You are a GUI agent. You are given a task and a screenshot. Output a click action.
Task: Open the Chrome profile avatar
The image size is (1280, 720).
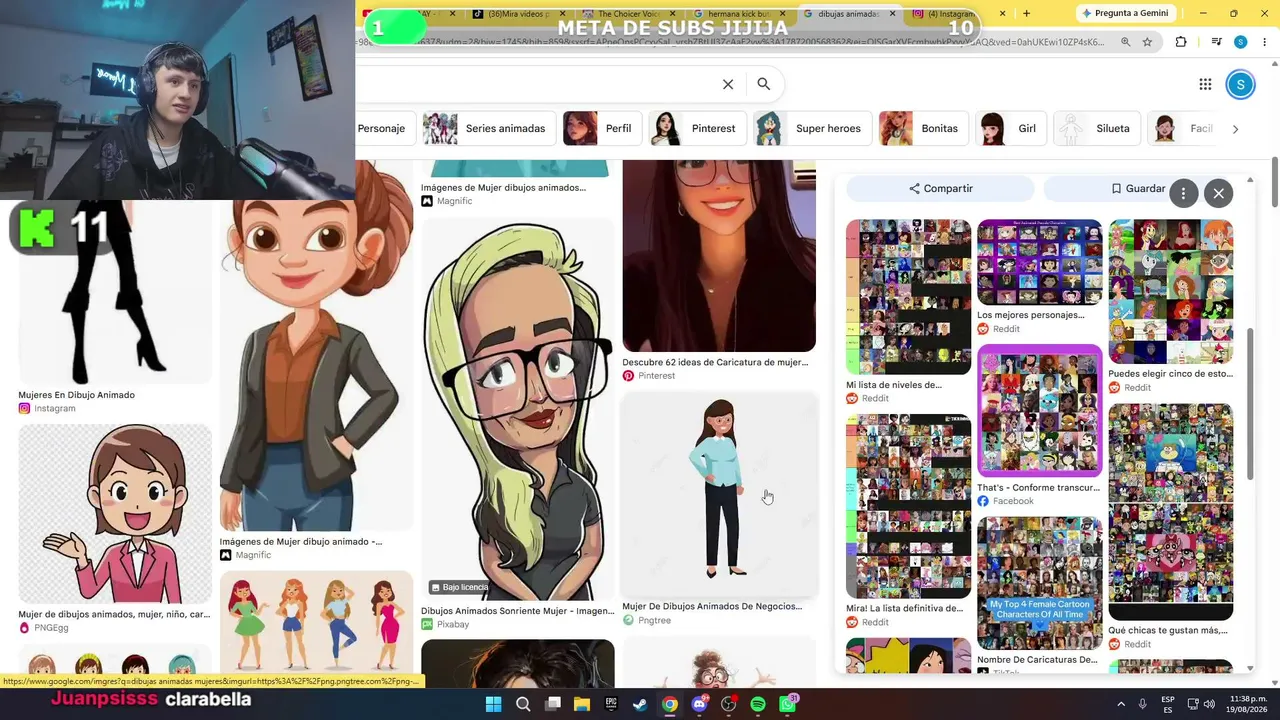[1240, 42]
